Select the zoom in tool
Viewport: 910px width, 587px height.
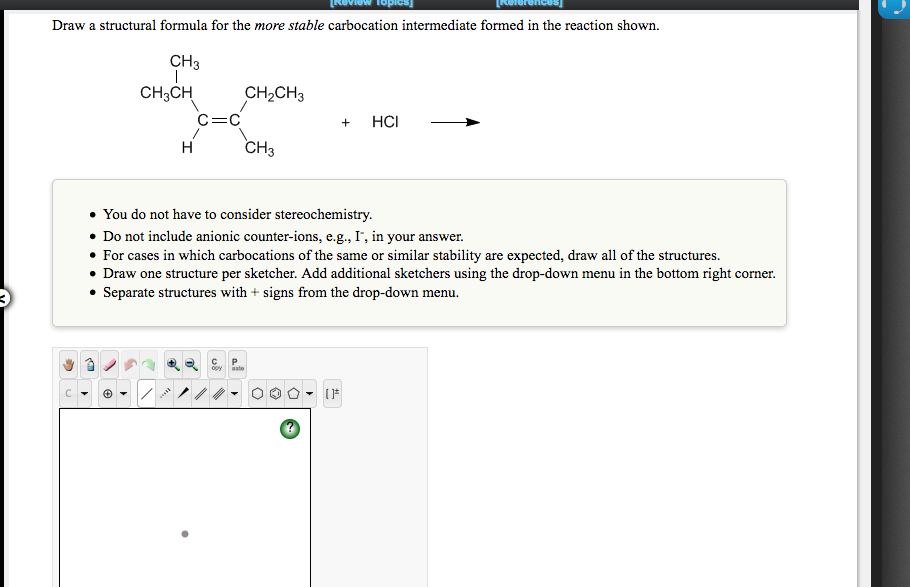174,364
